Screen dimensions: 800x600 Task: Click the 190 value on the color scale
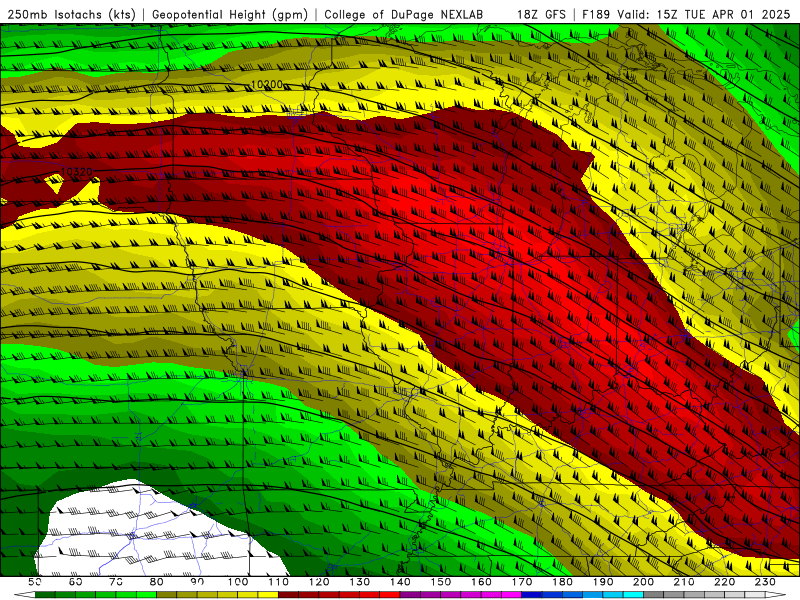(x=603, y=582)
